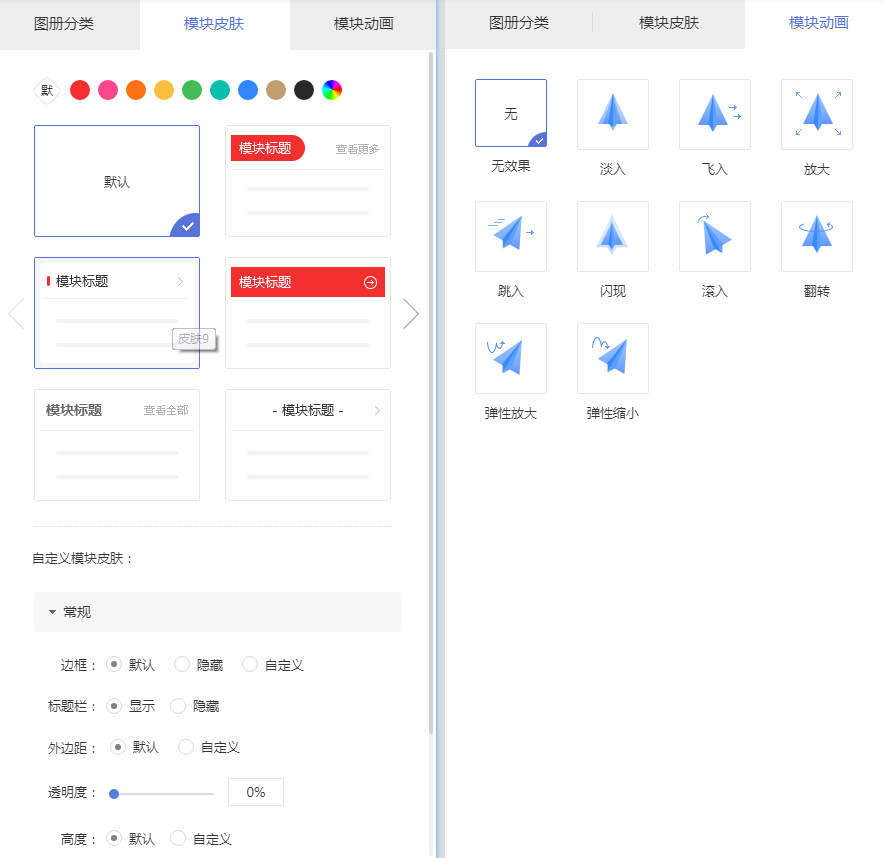
Task: Open the left panel's 模块动画 tab
Action: (364, 24)
